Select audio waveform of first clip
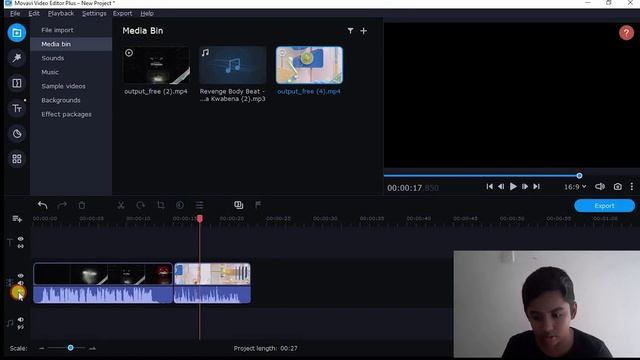This screenshot has width=640, height=360. (x=103, y=294)
